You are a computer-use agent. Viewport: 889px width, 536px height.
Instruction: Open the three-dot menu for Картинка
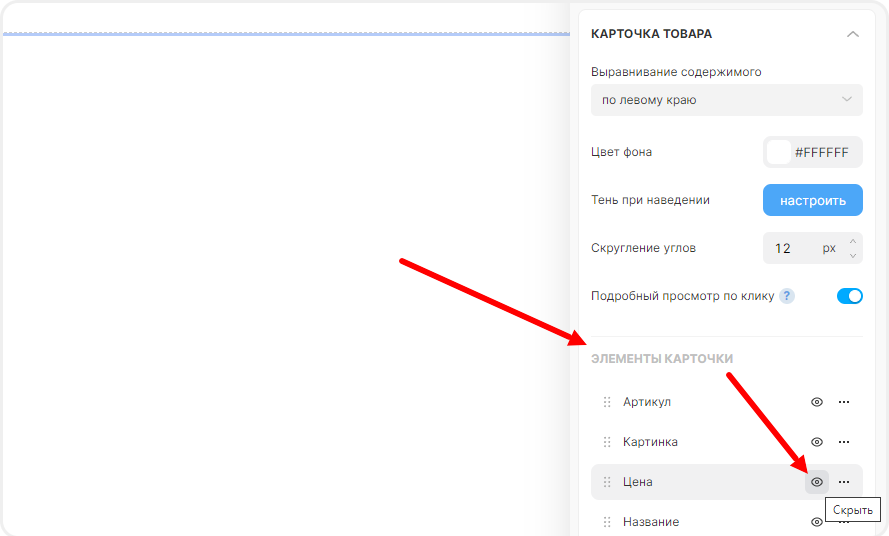[844, 442]
